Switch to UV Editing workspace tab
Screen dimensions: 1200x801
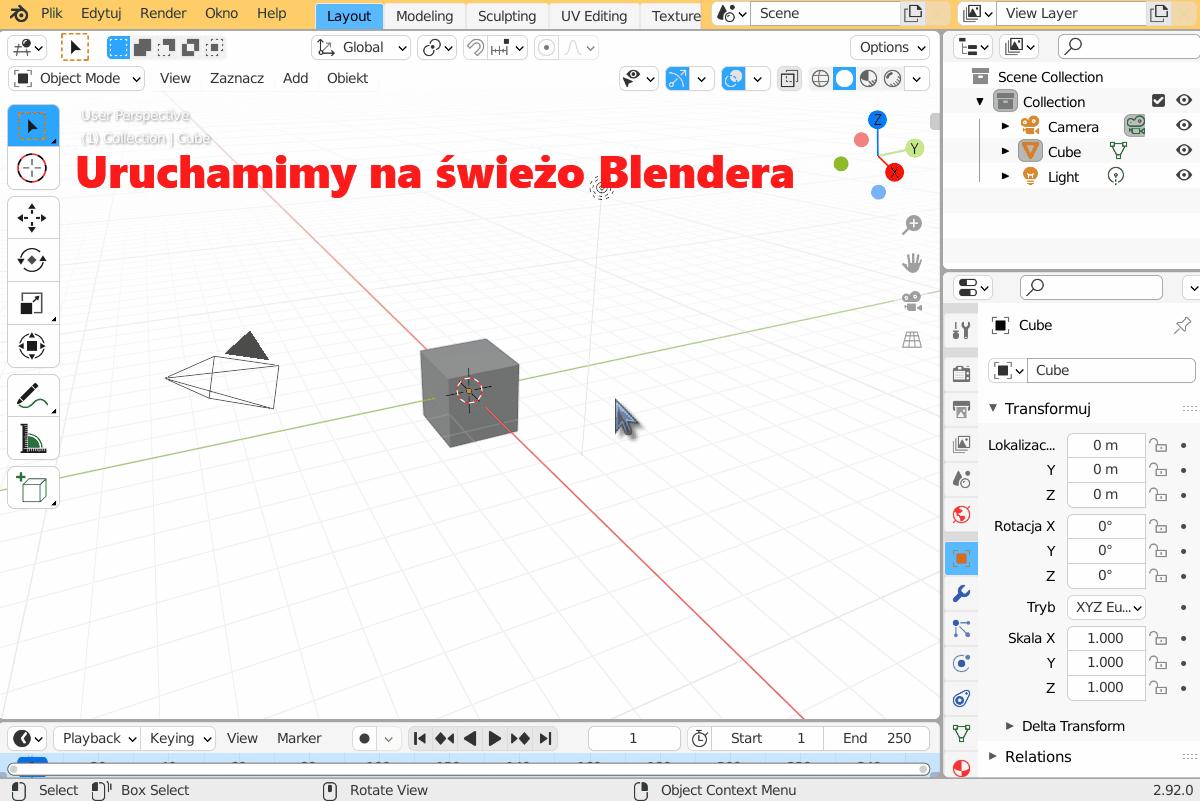point(594,16)
